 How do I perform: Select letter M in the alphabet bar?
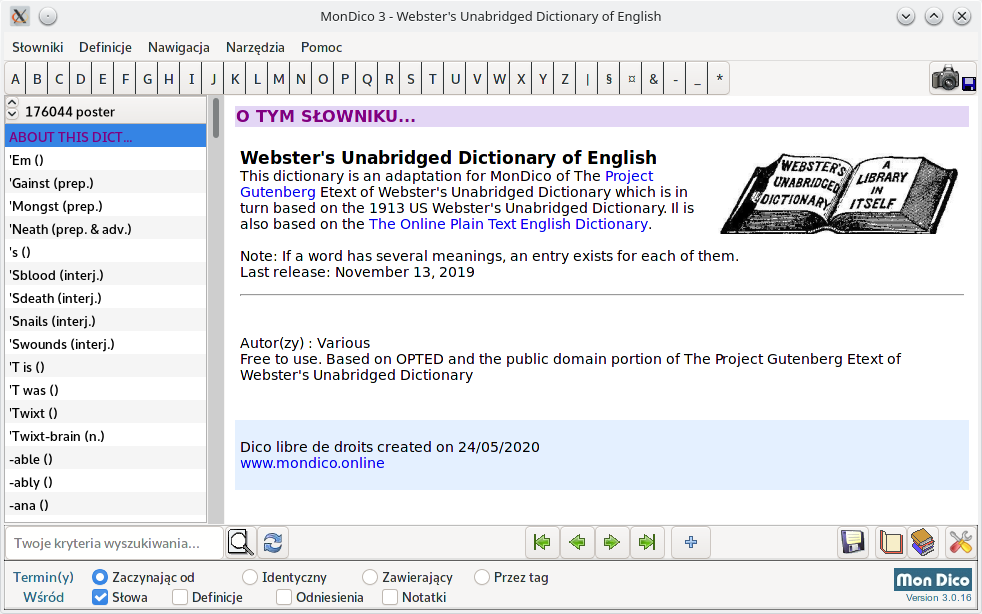point(279,79)
